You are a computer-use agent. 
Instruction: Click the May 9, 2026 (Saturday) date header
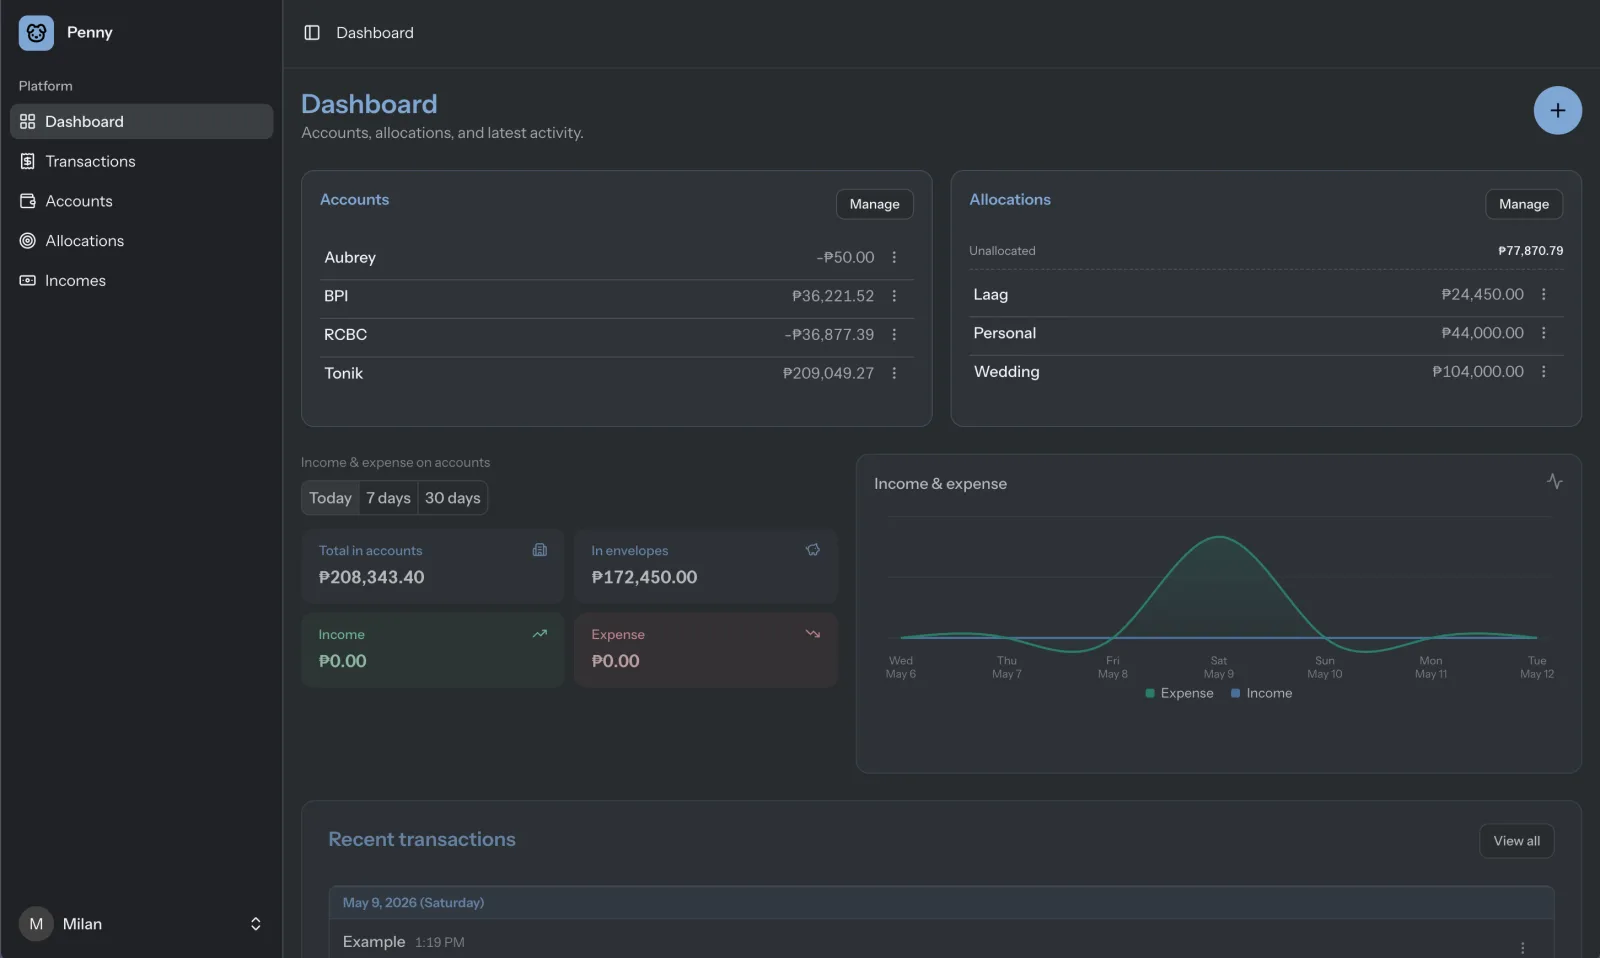(x=413, y=903)
